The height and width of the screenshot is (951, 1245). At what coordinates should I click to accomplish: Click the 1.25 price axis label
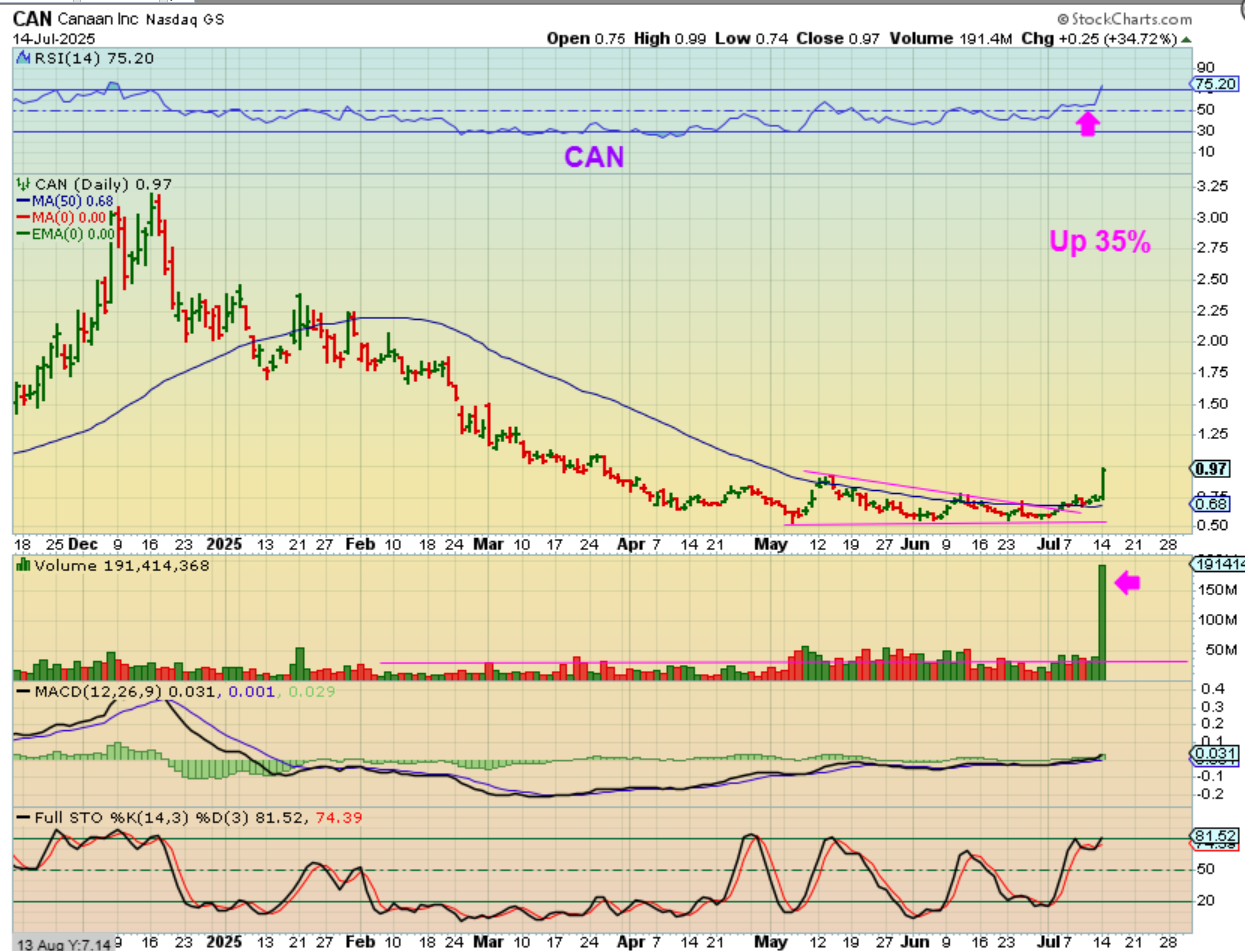(1211, 433)
